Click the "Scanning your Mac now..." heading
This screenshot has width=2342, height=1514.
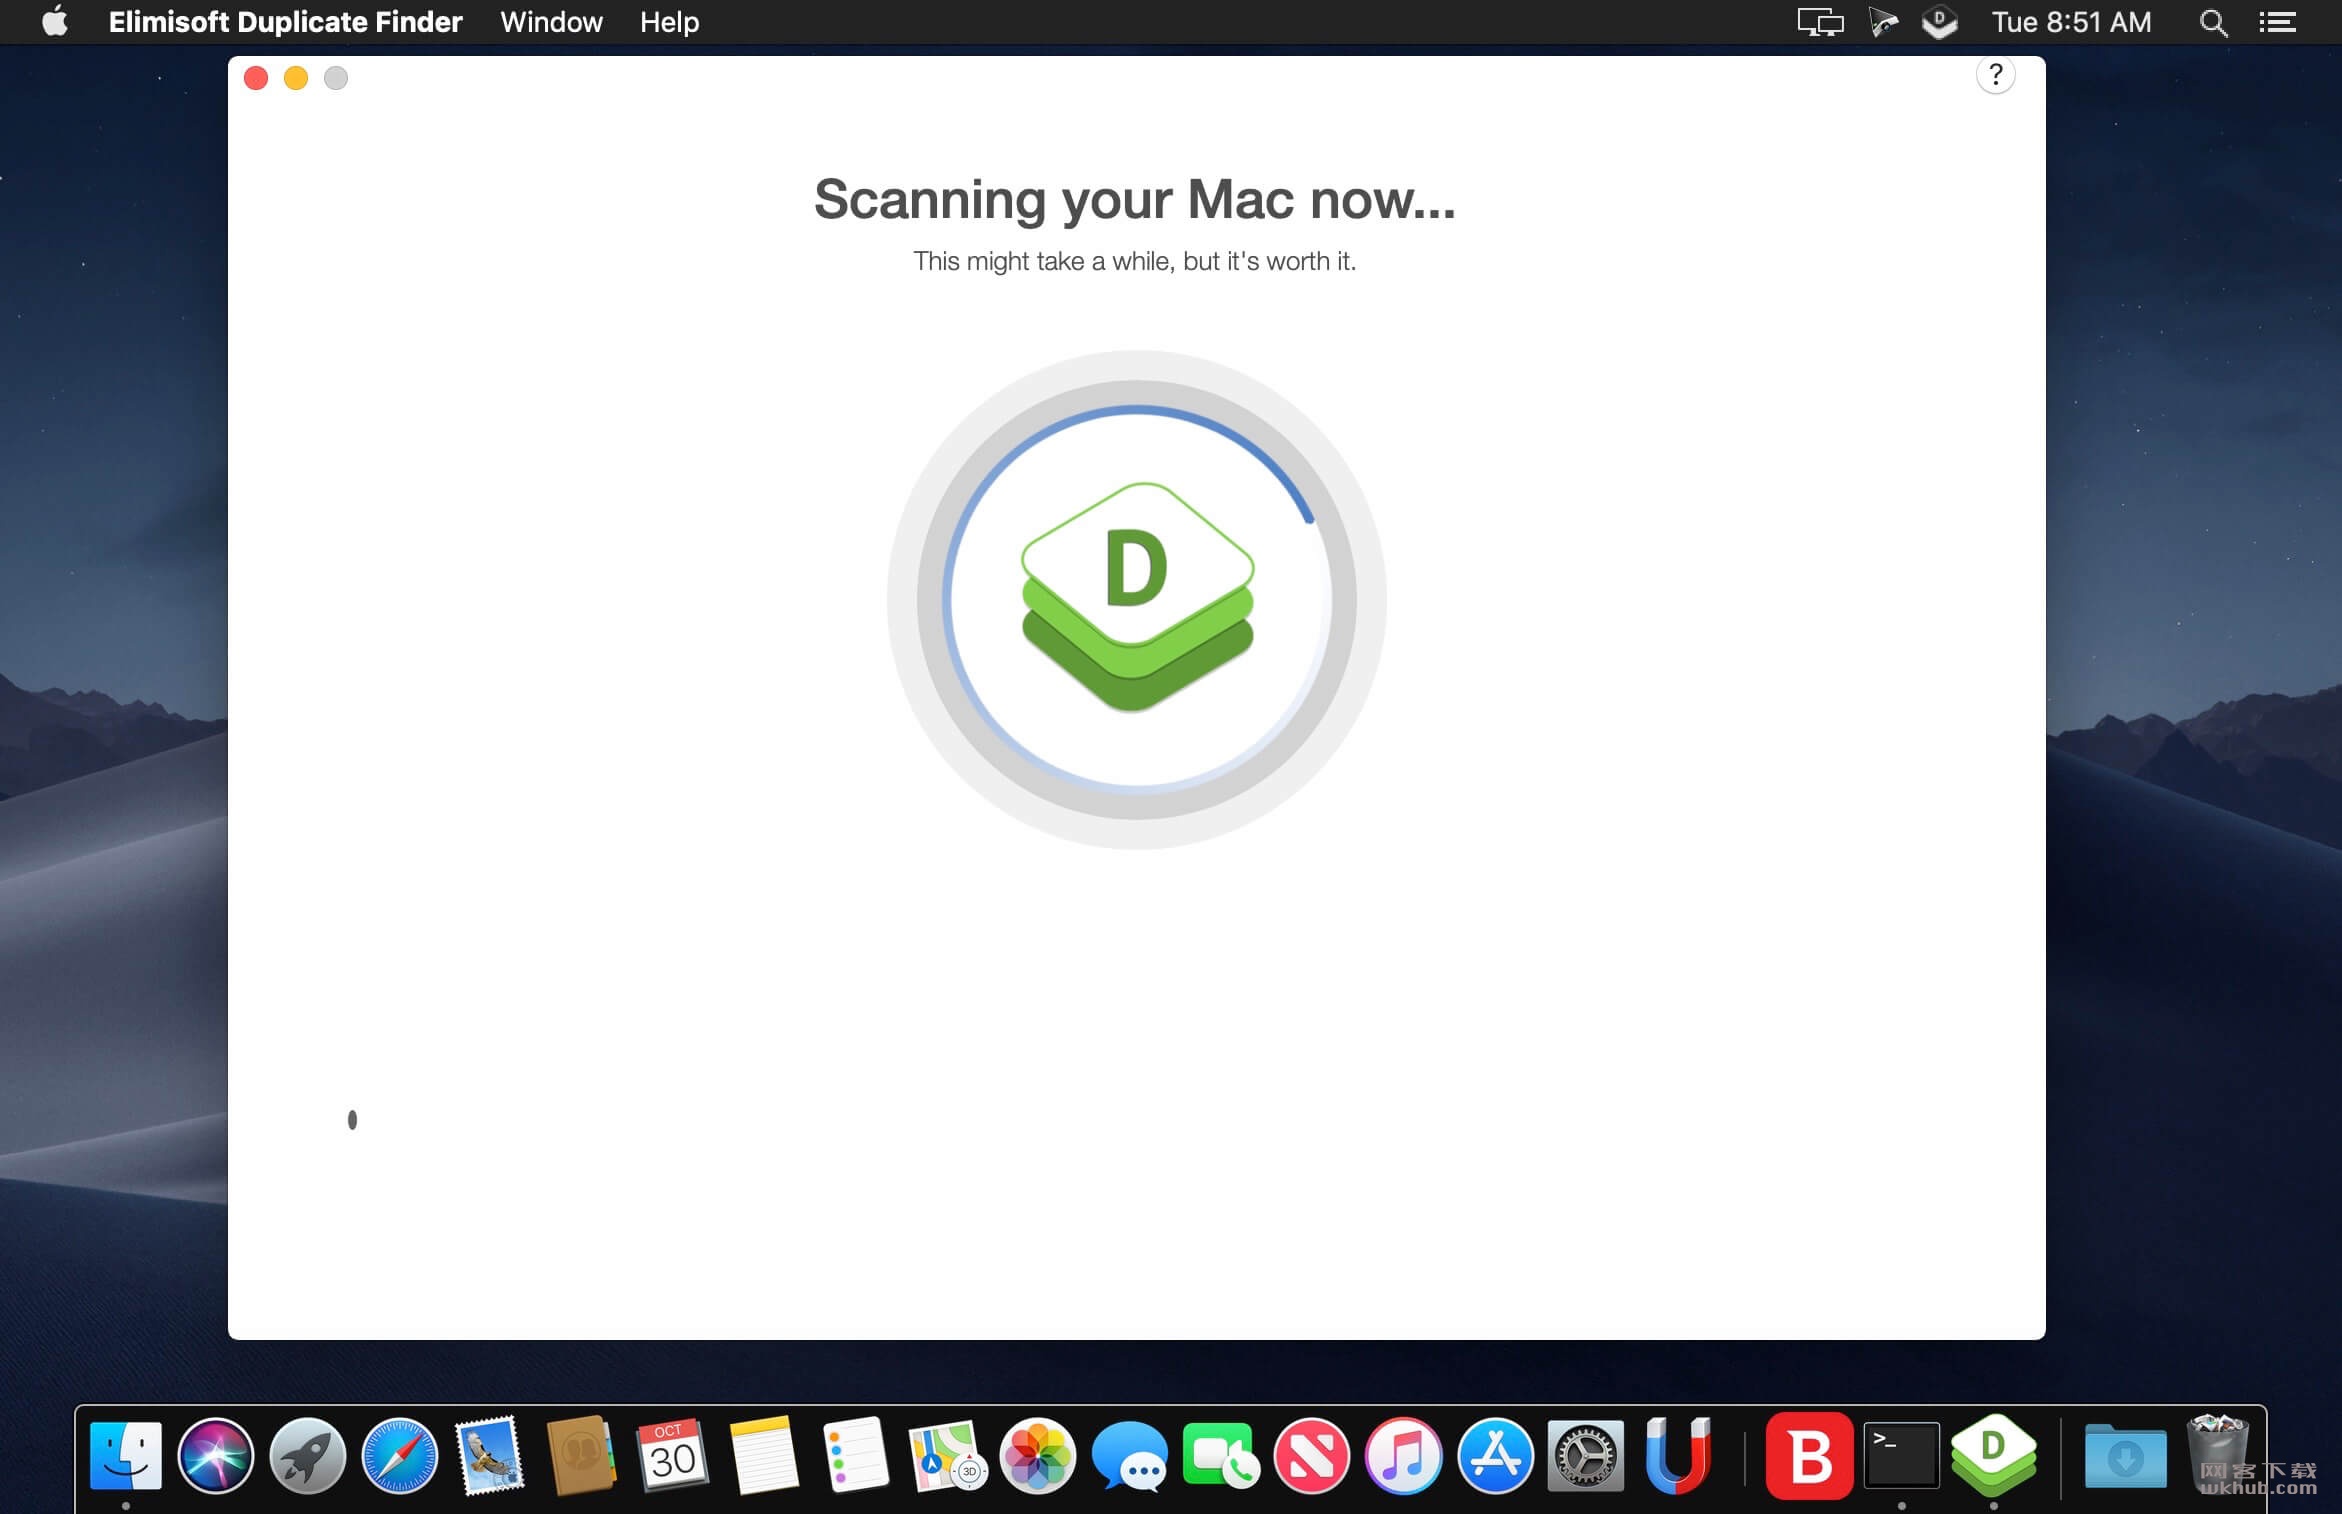[x=1135, y=199]
